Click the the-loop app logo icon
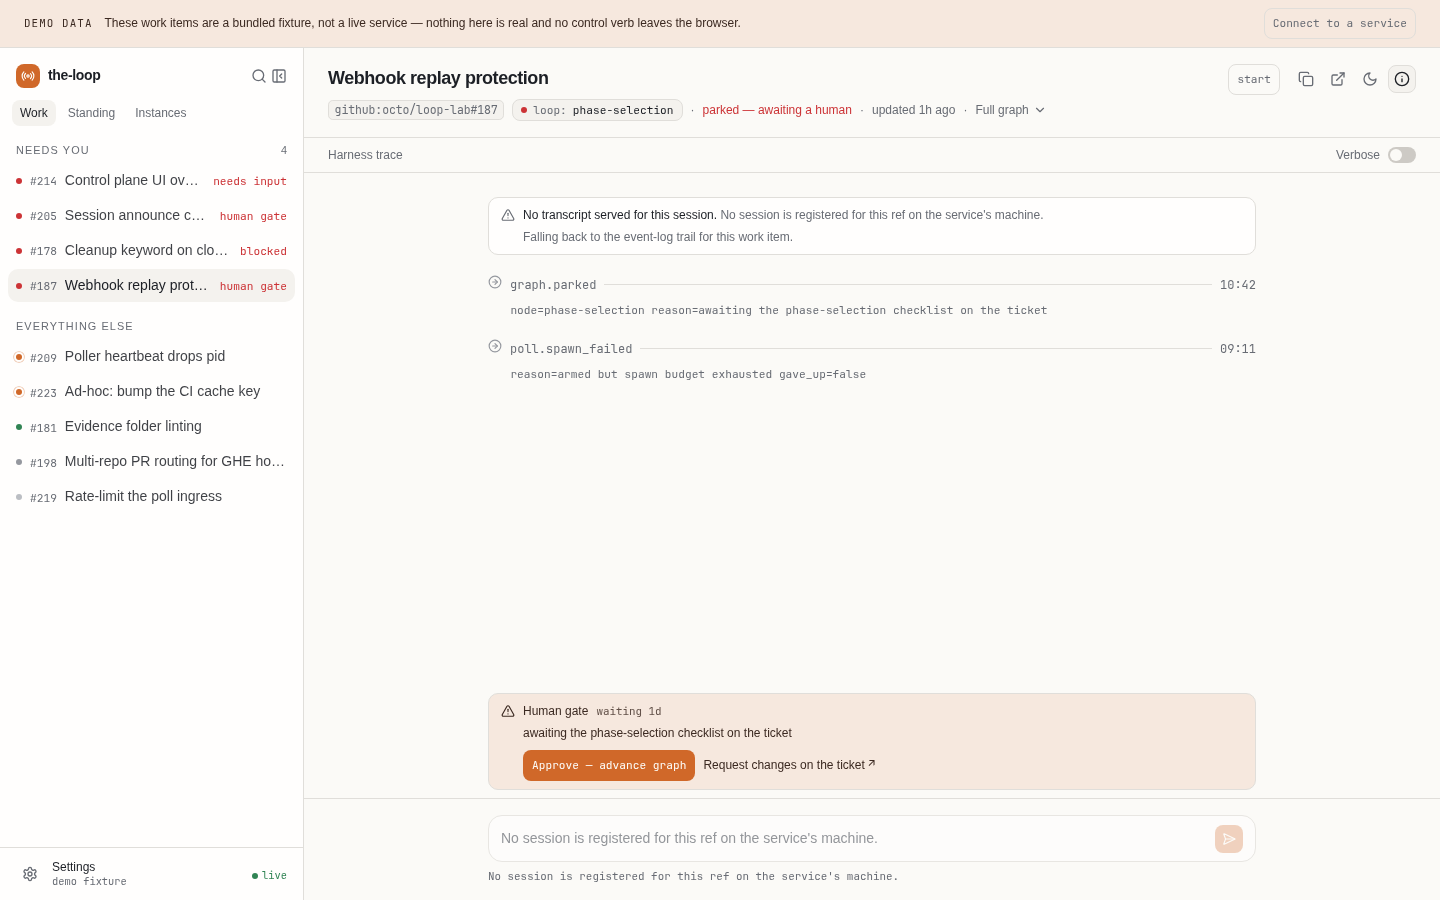The width and height of the screenshot is (1440, 900). tap(28, 76)
